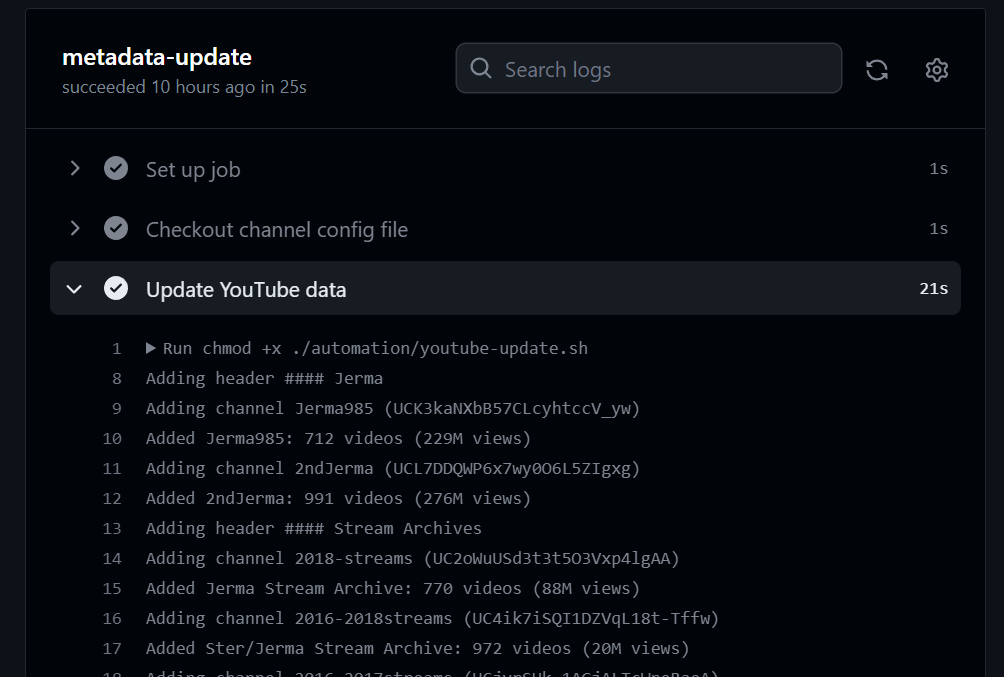Click the Added 2ndJerma: 991 videos line

(x=339, y=498)
